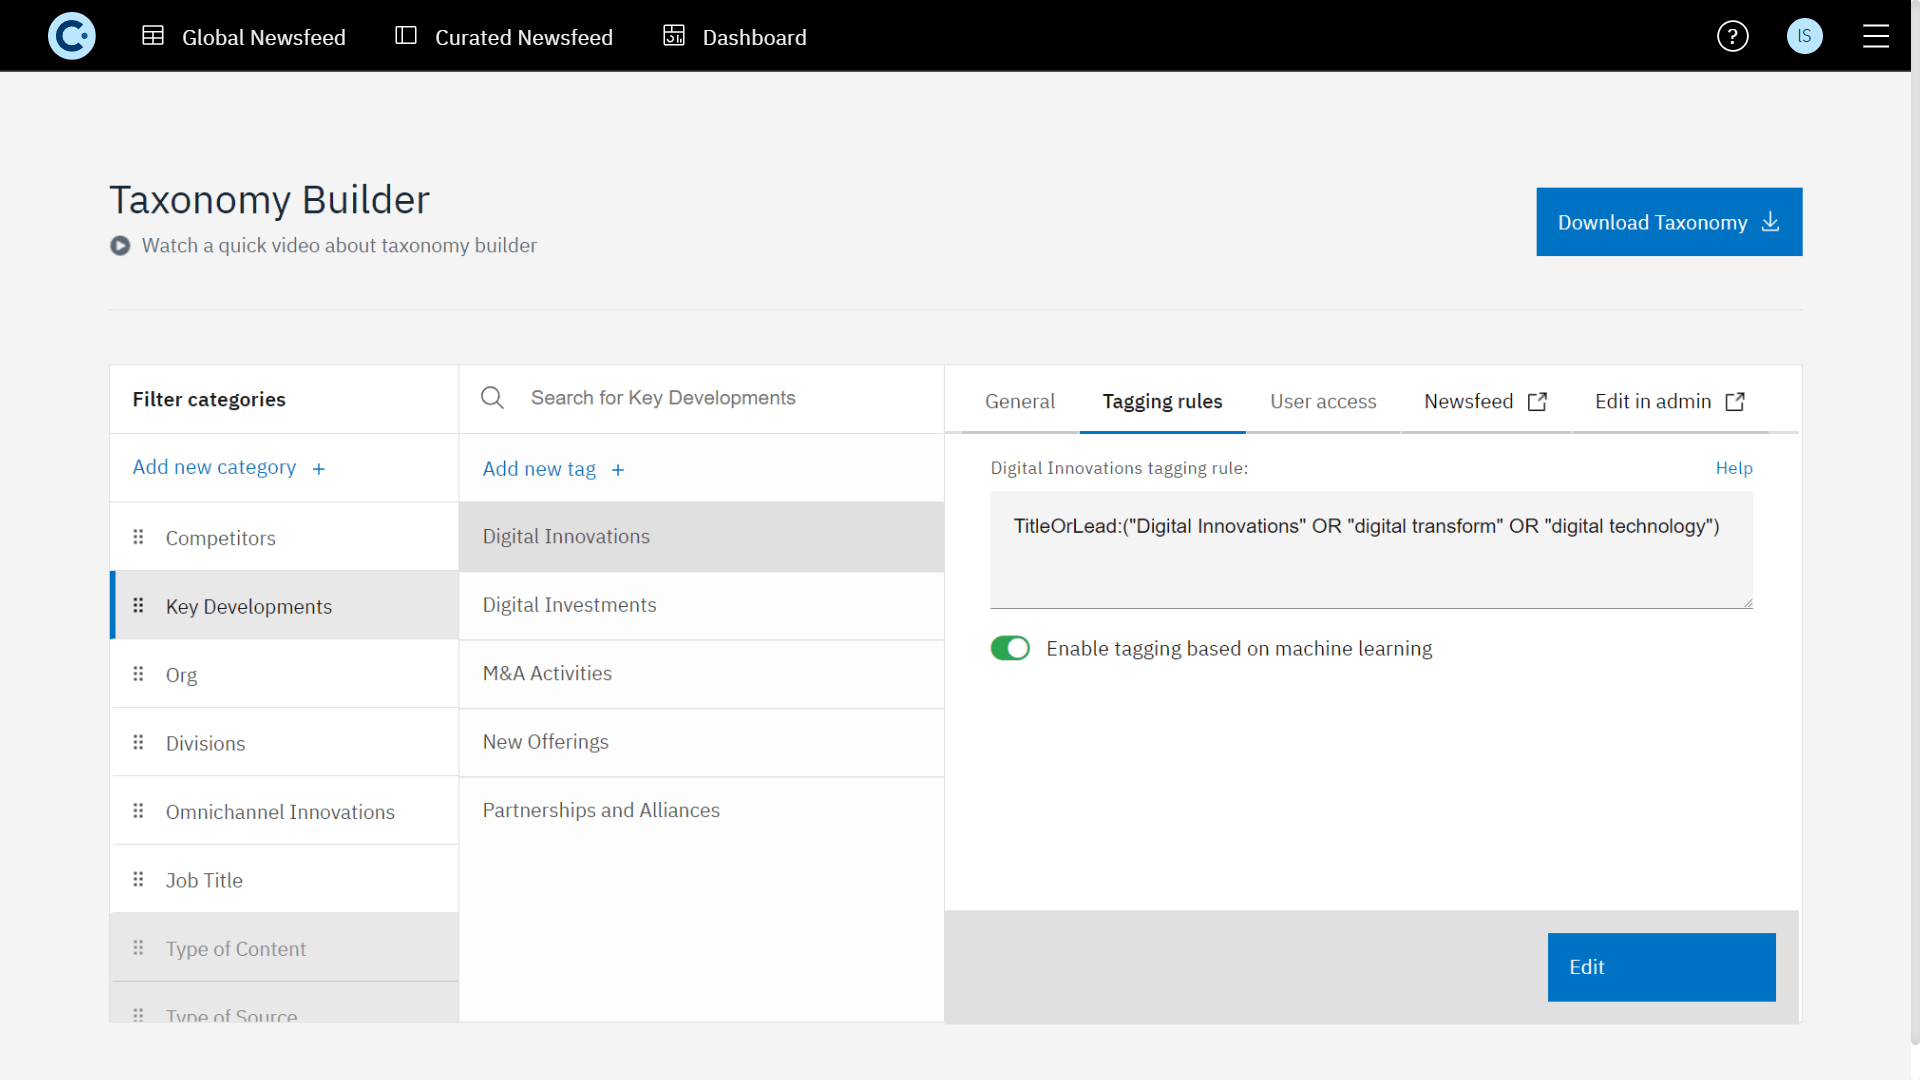Click the drag handle for Job Title
1920x1080 pixels.
[138, 879]
